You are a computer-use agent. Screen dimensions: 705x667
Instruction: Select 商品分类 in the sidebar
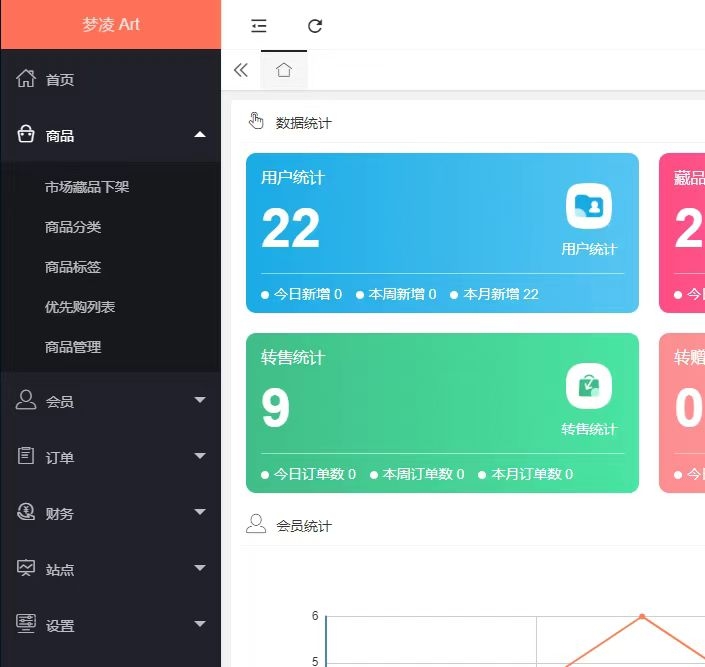click(x=73, y=227)
